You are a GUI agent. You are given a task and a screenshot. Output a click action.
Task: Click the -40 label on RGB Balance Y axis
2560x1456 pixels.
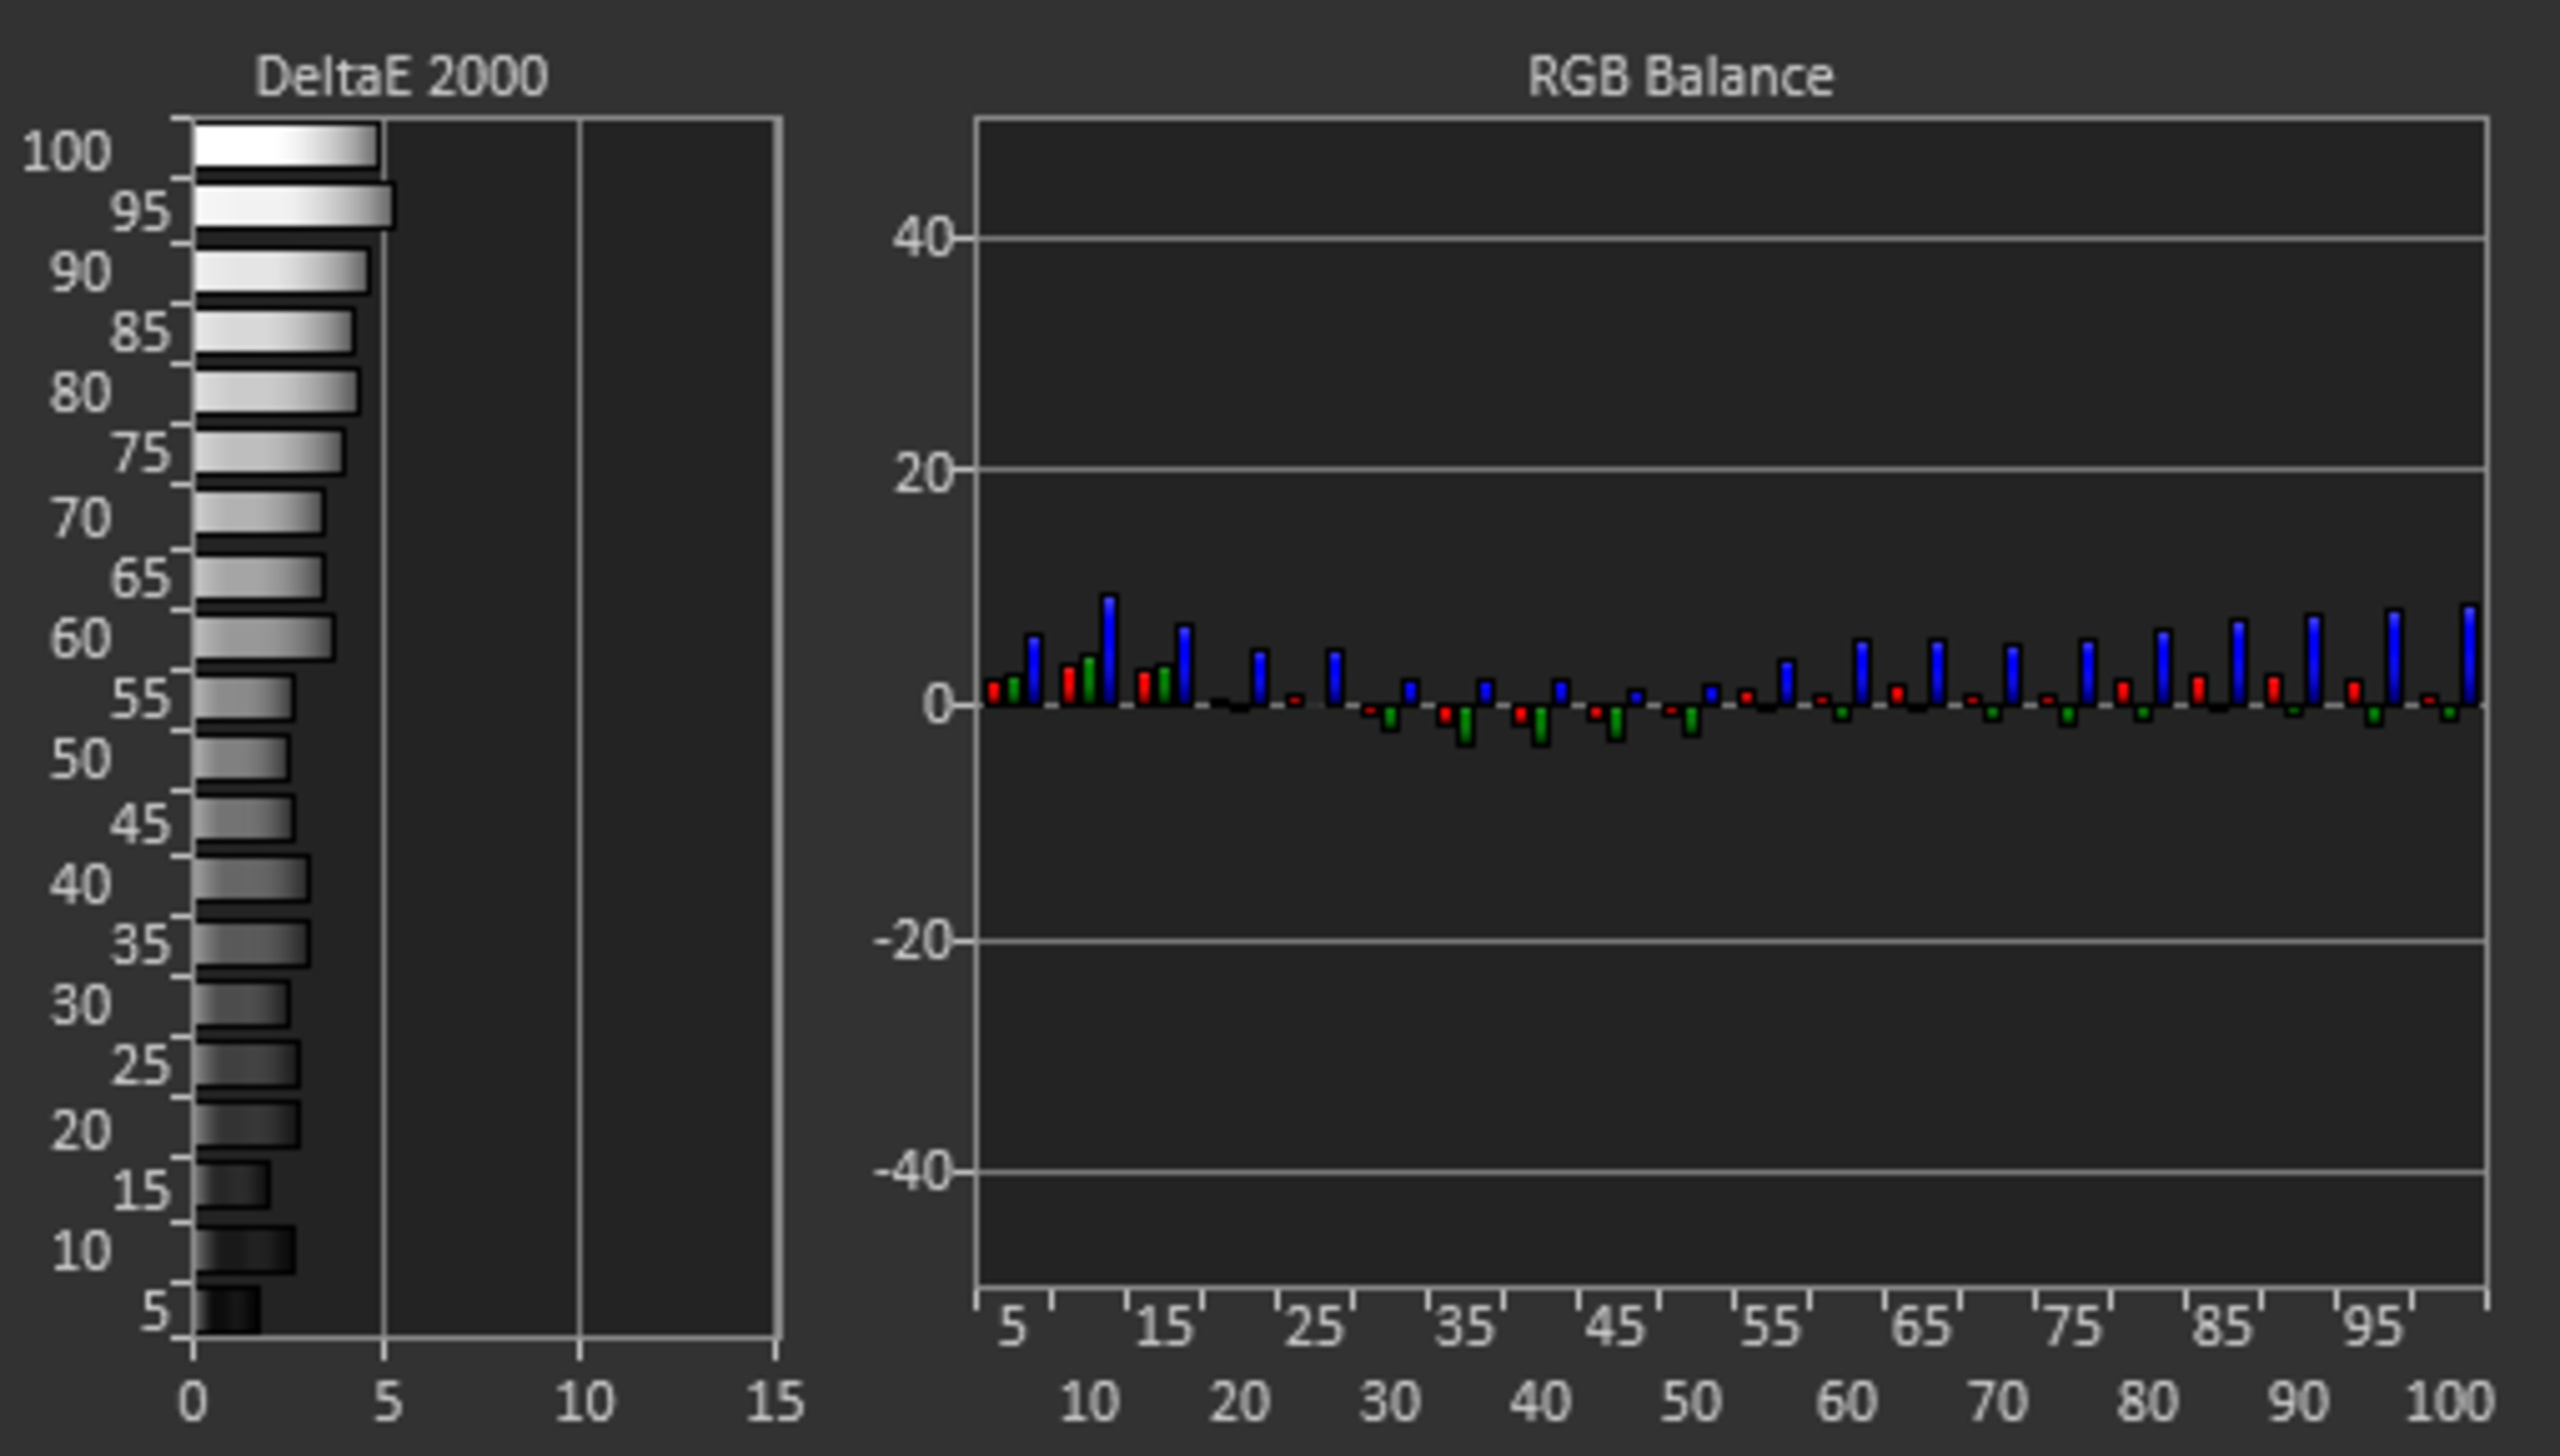912,1171
